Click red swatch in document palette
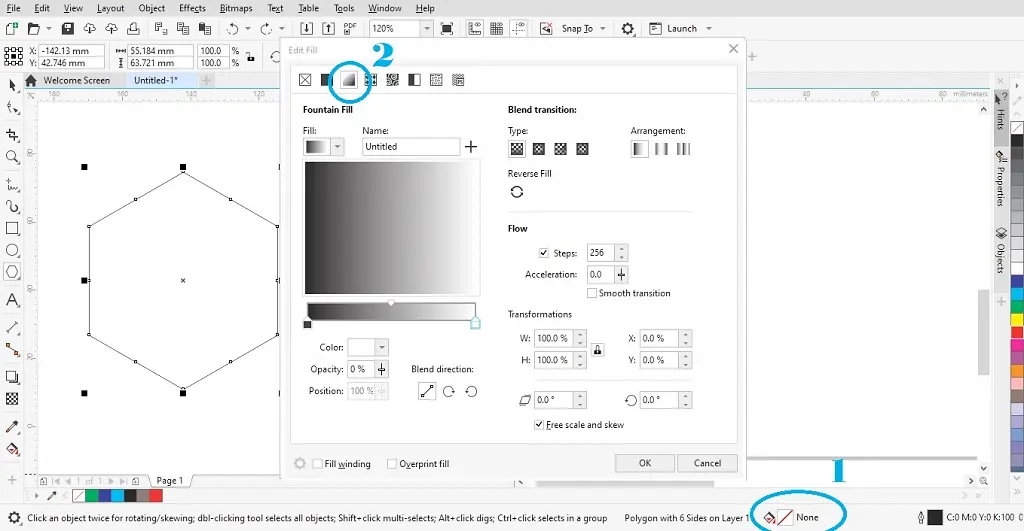The image size is (1024, 531). tap(155, 496)
